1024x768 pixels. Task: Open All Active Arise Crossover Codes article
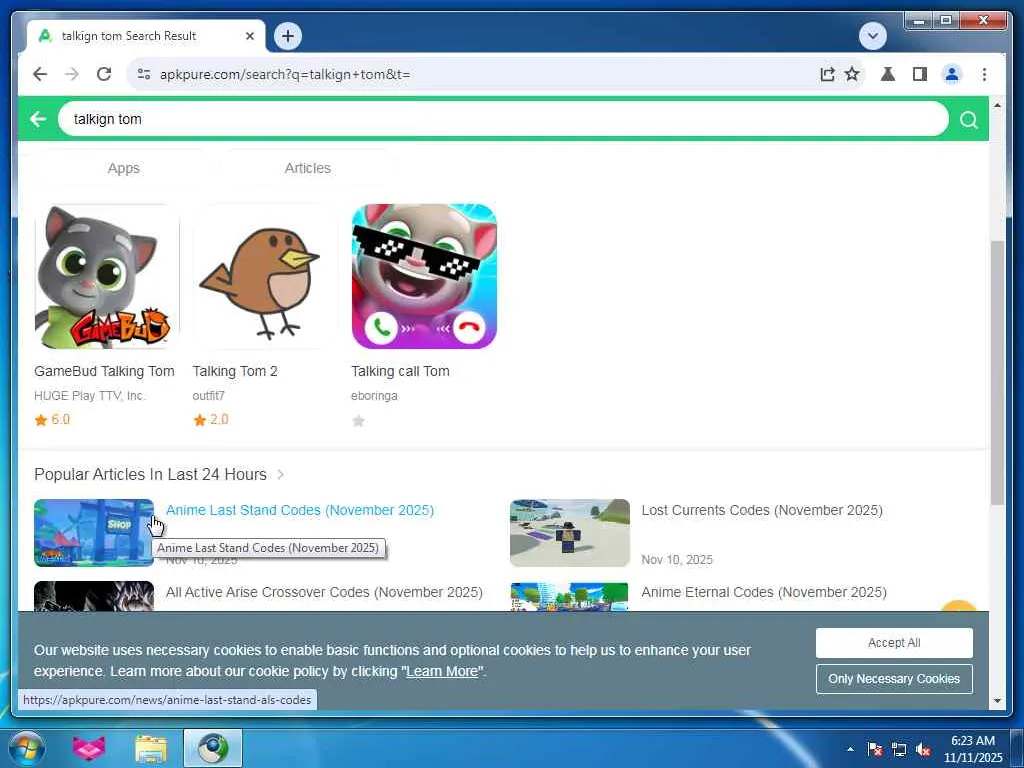(325, 592)
